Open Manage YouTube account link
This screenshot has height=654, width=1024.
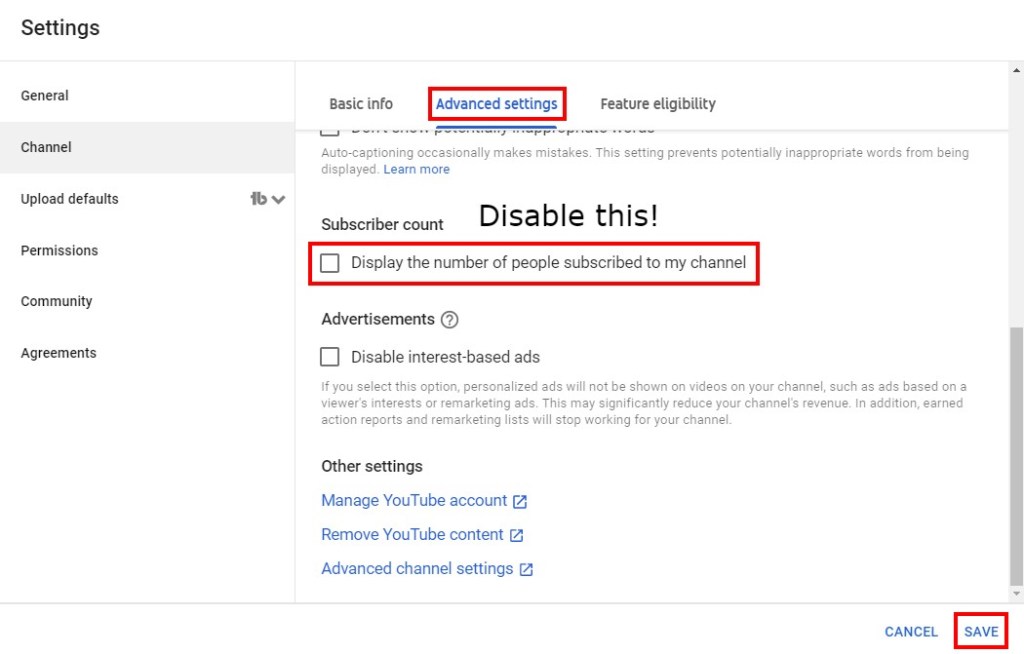(414, 500)
